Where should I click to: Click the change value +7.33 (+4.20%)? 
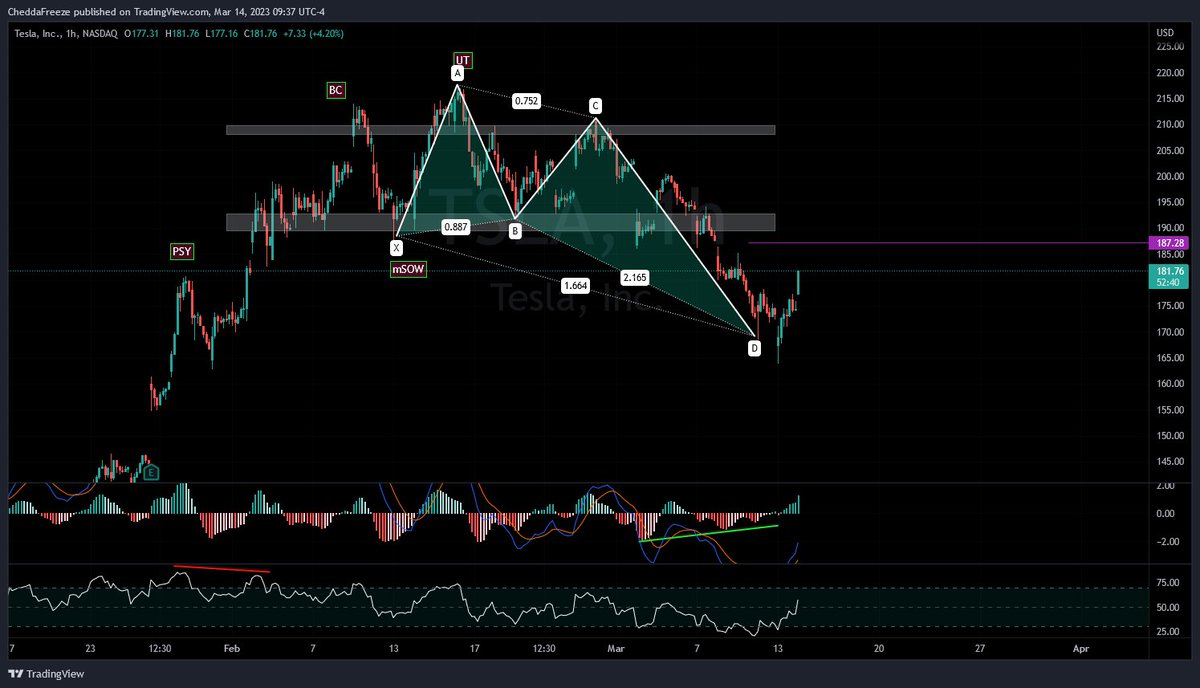pos(311,33)
